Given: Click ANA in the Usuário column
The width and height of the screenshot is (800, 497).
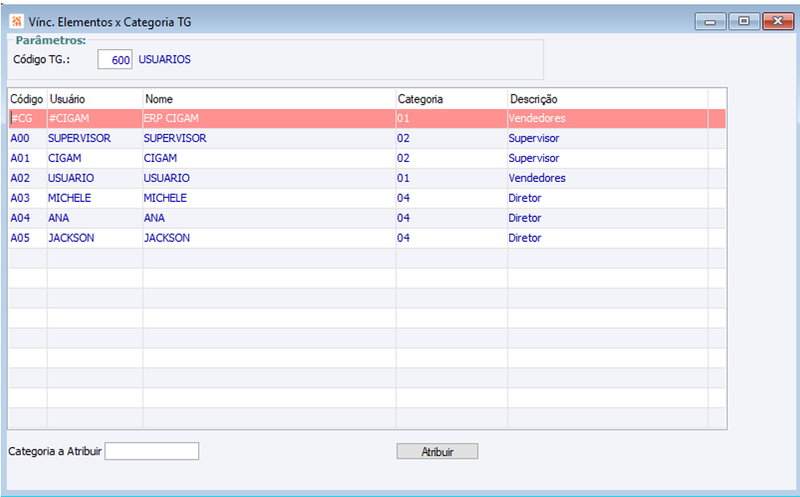Looking at the screenshot, I should pyautogui.click(x=94, y=218).
